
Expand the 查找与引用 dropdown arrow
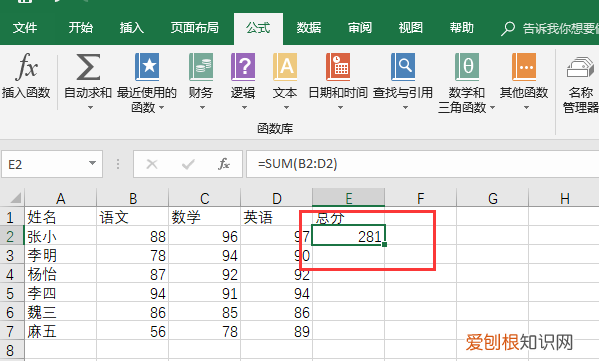(x=405, y=108)
